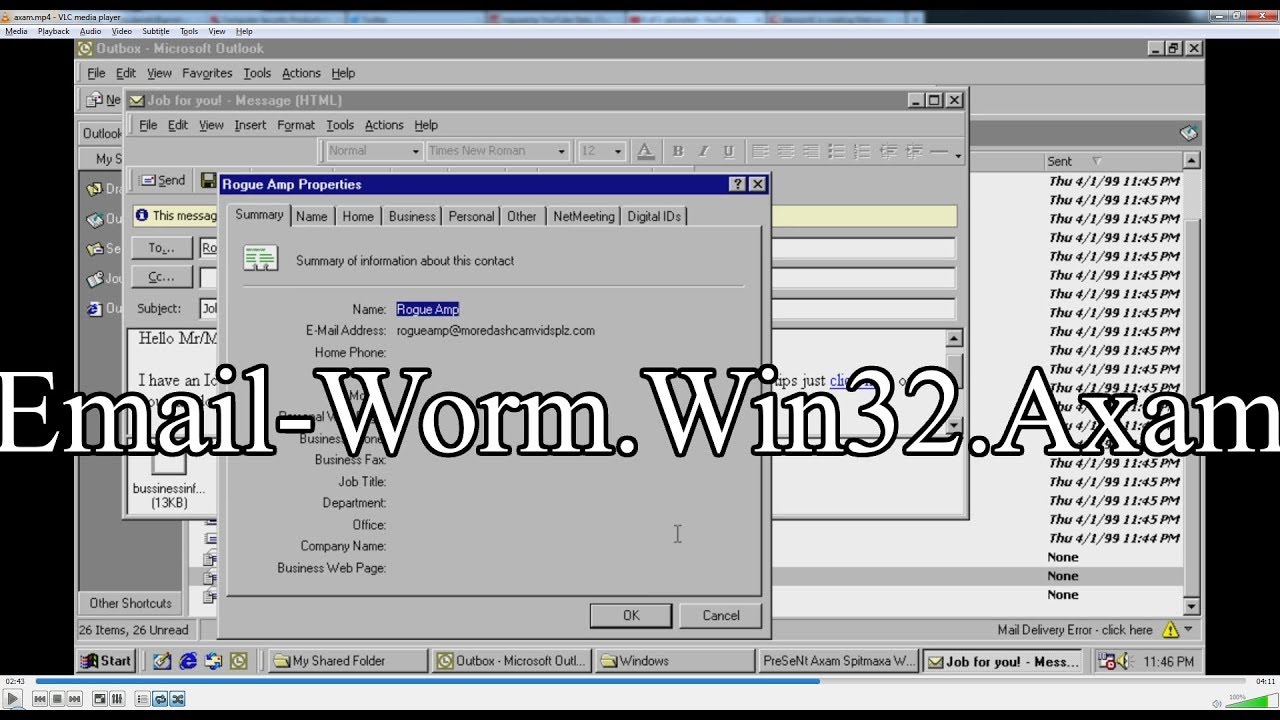Show the VLC playlist

coord(143,699)
